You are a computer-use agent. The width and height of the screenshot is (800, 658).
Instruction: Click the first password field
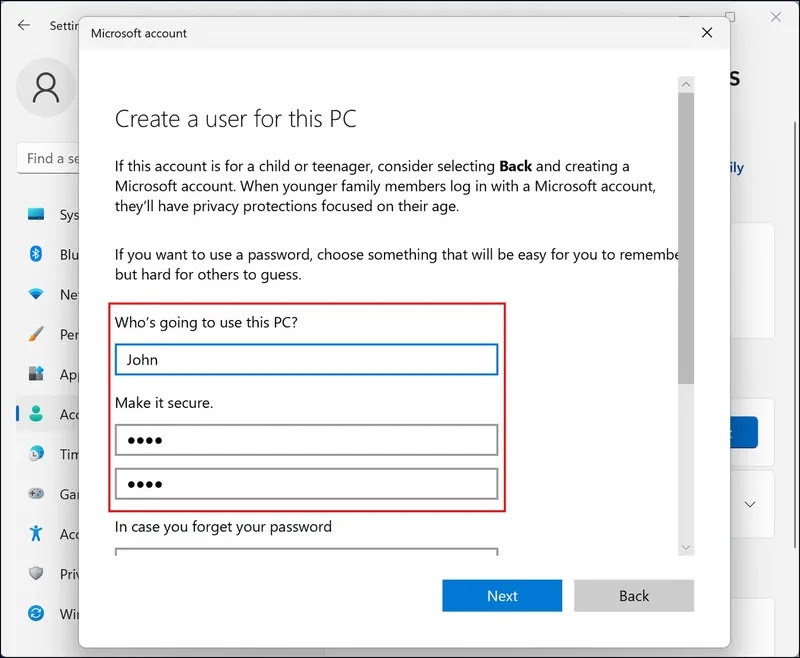click(306, 440)
